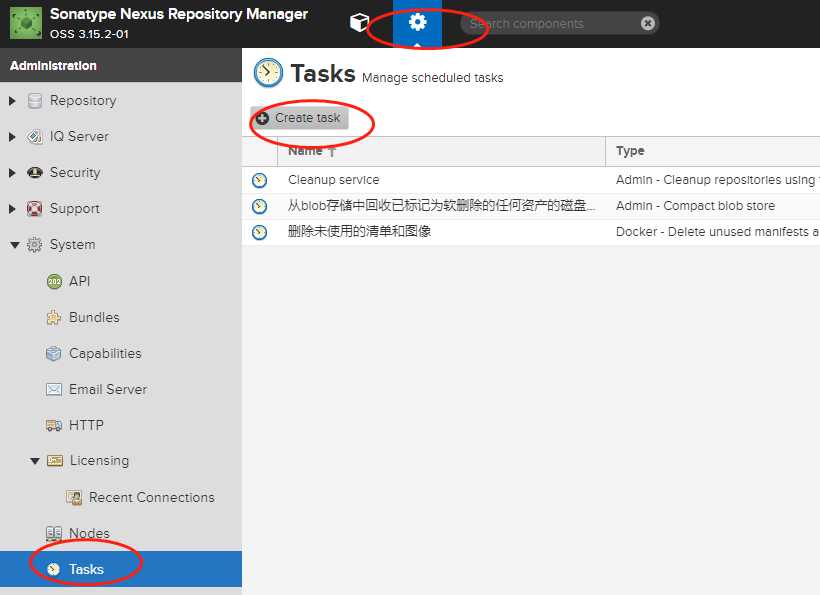Click the Nodes server icon
Viewport: 820px width, 595px height.
54,533
